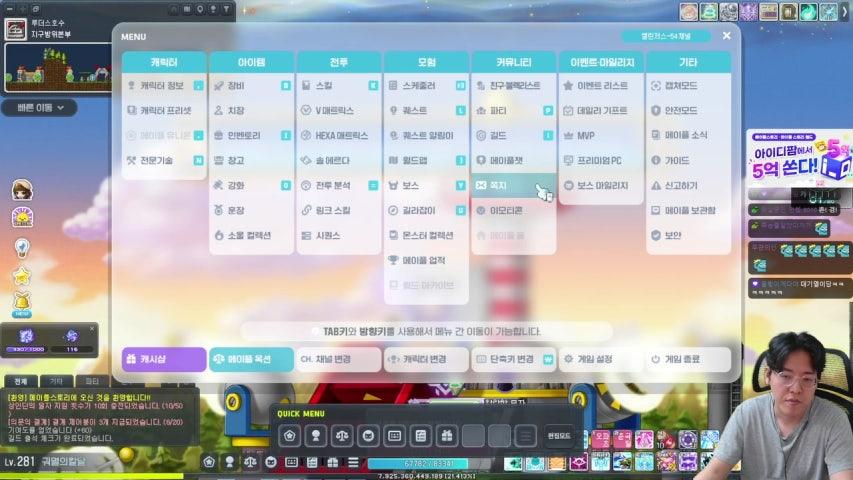The height and width of the screenshot is (480, 853).
Task: Open 신고하기 entry
Action: [x=689, y=186]
